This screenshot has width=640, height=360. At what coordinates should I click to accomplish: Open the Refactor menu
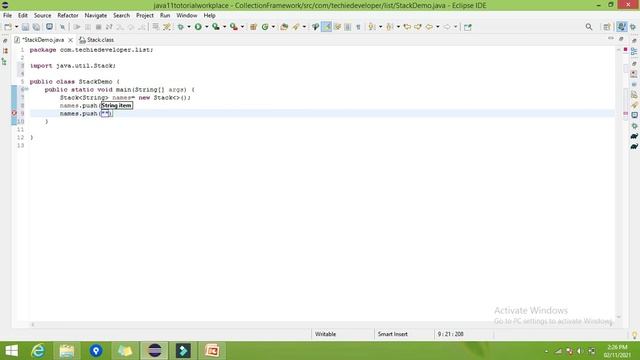[68, 16]
